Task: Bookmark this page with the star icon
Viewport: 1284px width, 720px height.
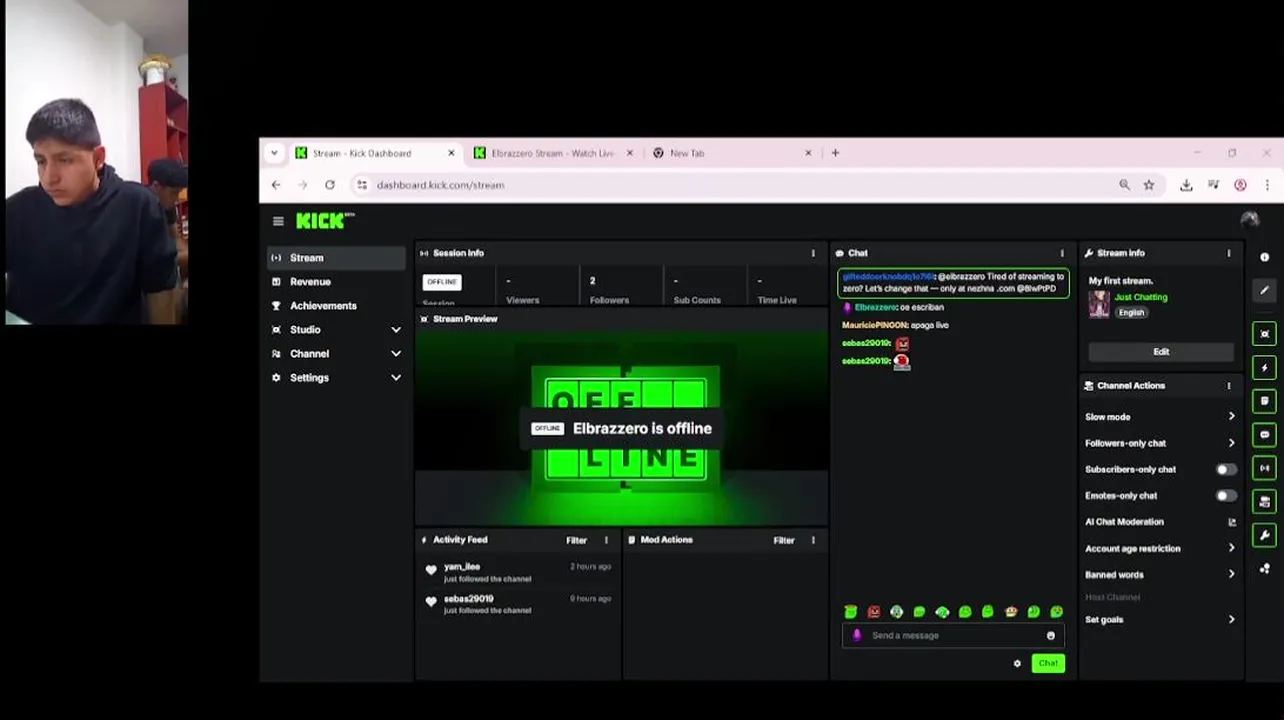Action: point(1149,185)
